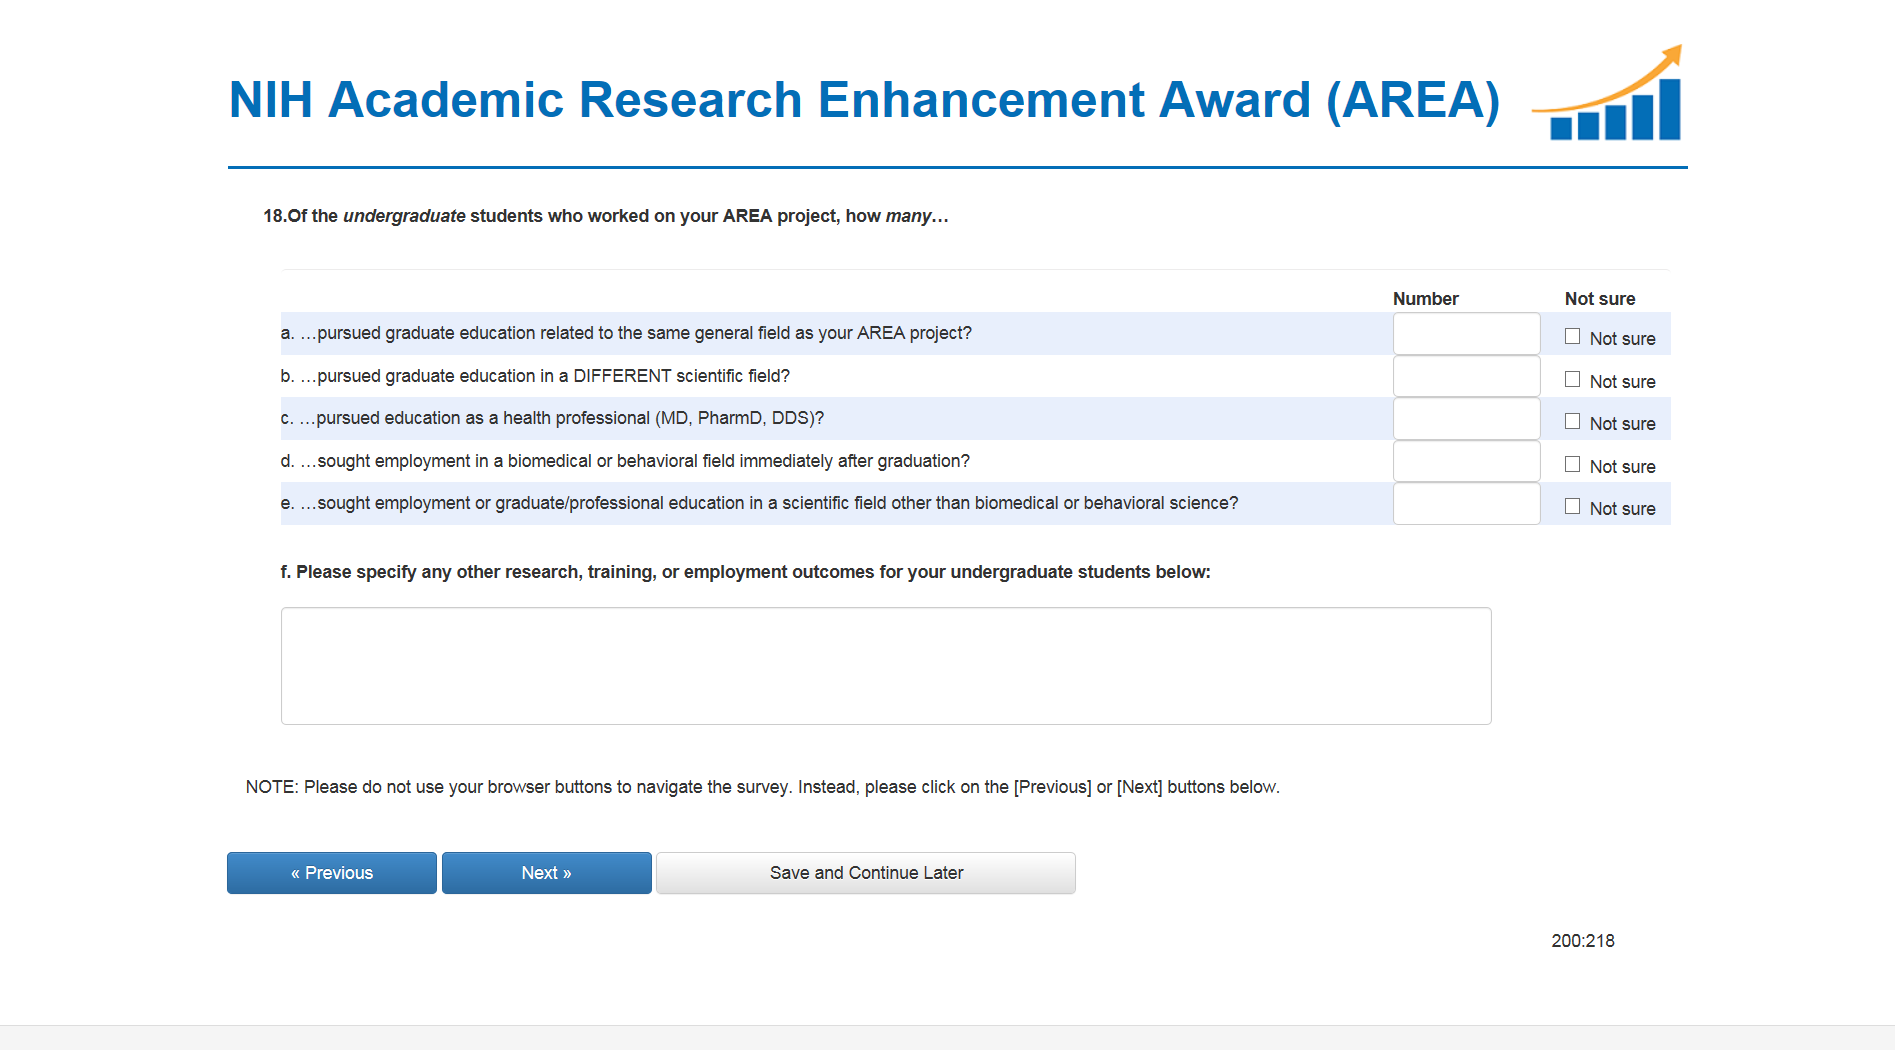Select Number field for biomedical employment row d

tap(1466, 462)
